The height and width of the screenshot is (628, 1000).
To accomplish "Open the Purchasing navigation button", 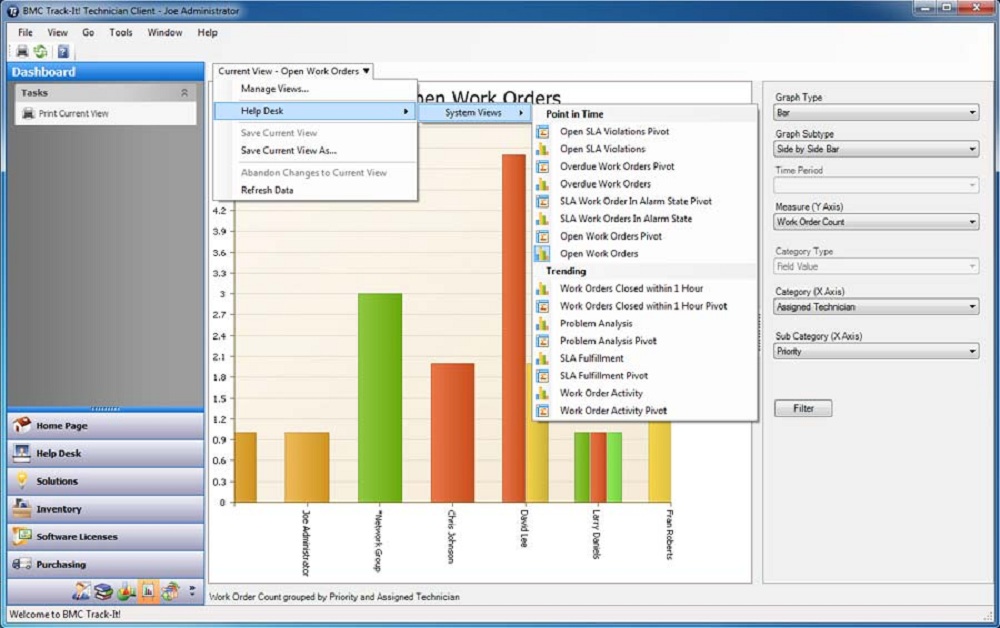I will [106, 564].
